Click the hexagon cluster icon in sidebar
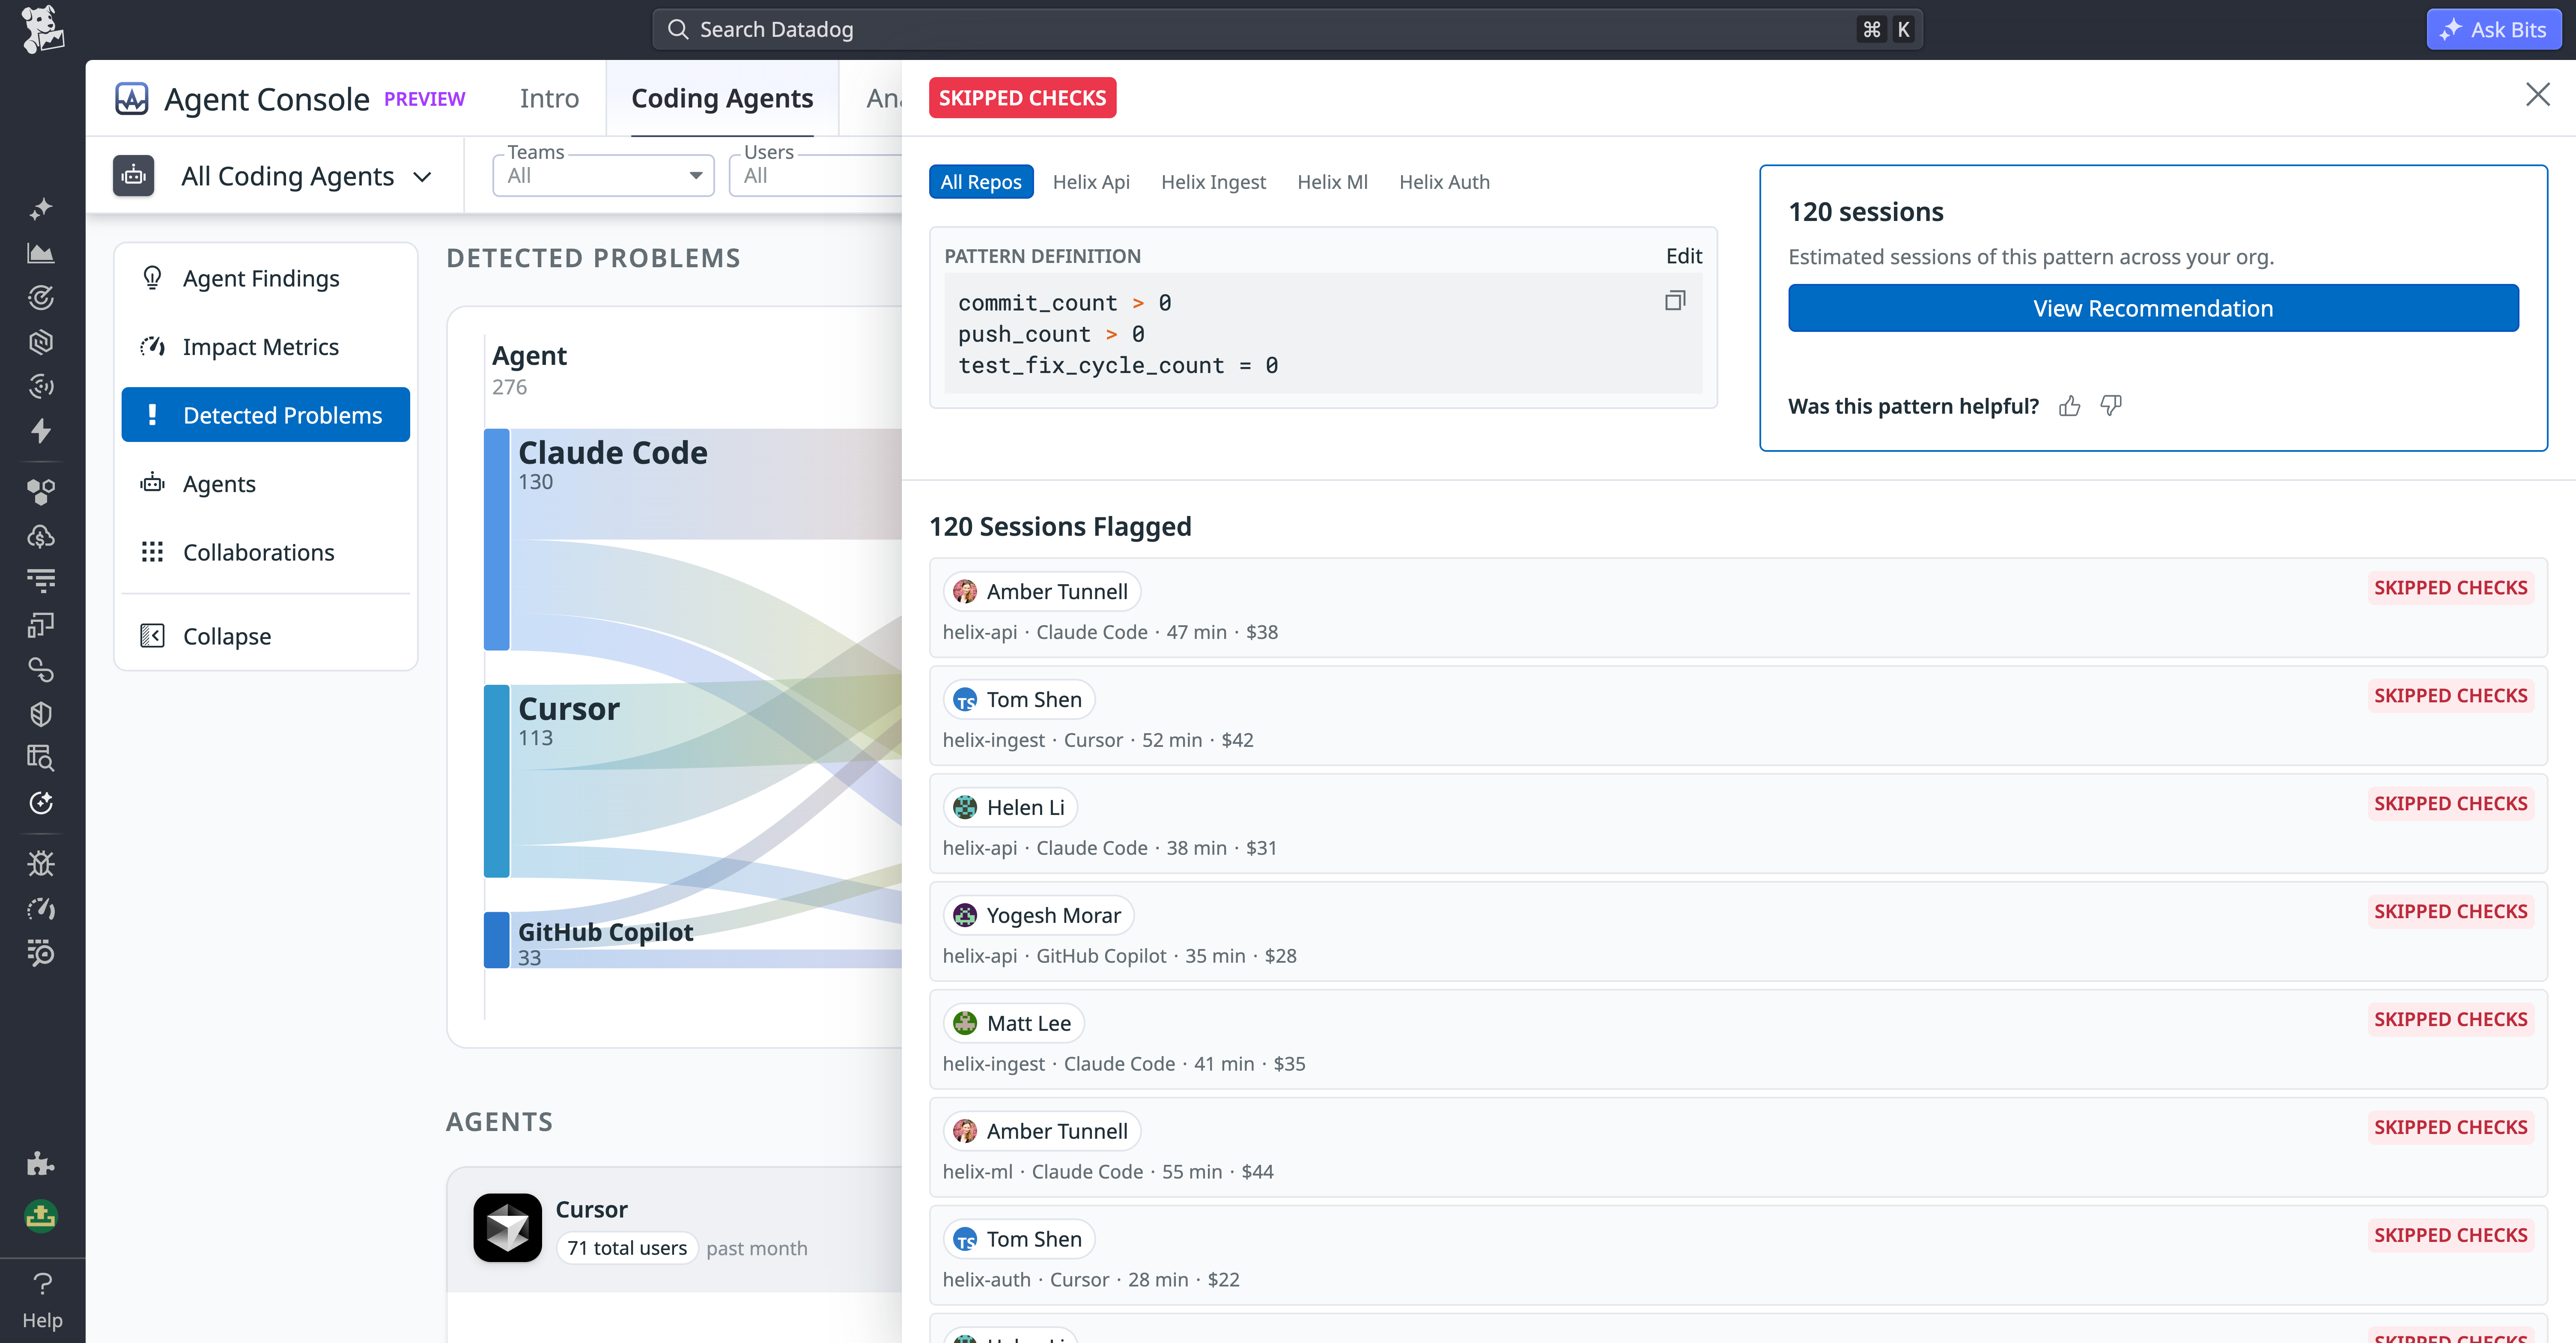Image resolution: width=2576 pixels, height=1343 pixels. (41, 491)
